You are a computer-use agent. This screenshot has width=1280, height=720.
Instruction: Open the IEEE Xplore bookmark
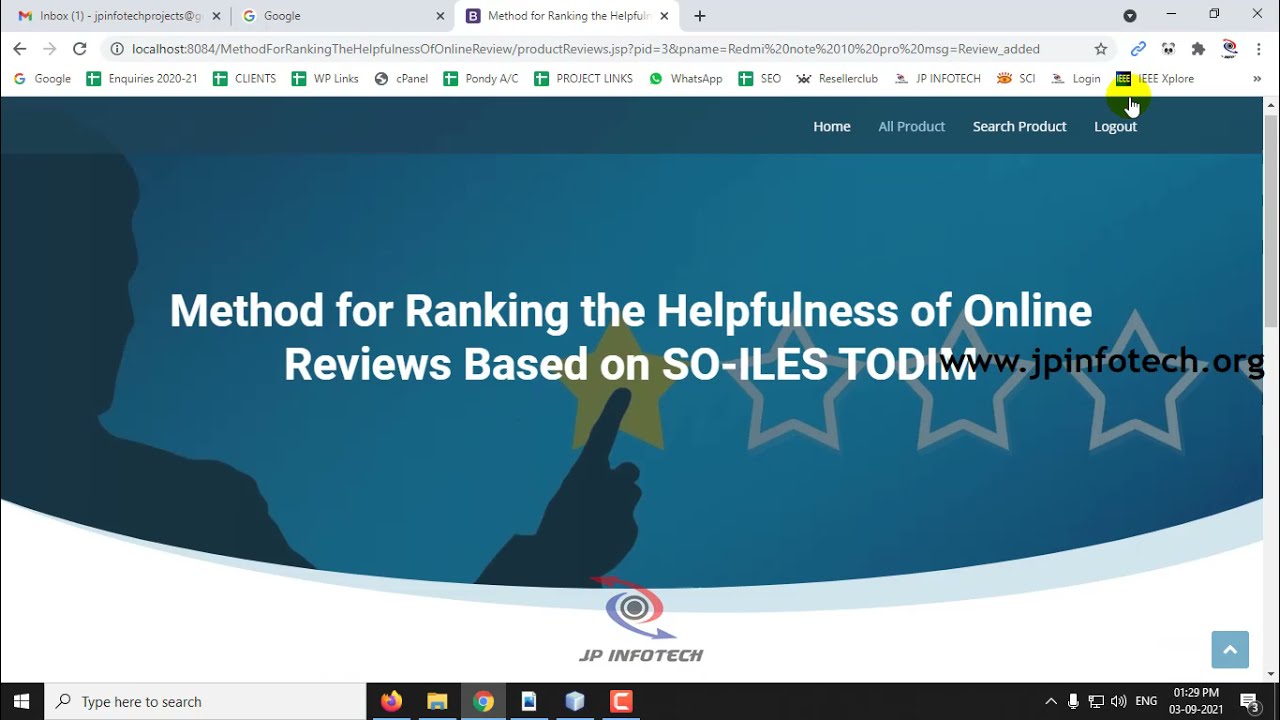1155,79
